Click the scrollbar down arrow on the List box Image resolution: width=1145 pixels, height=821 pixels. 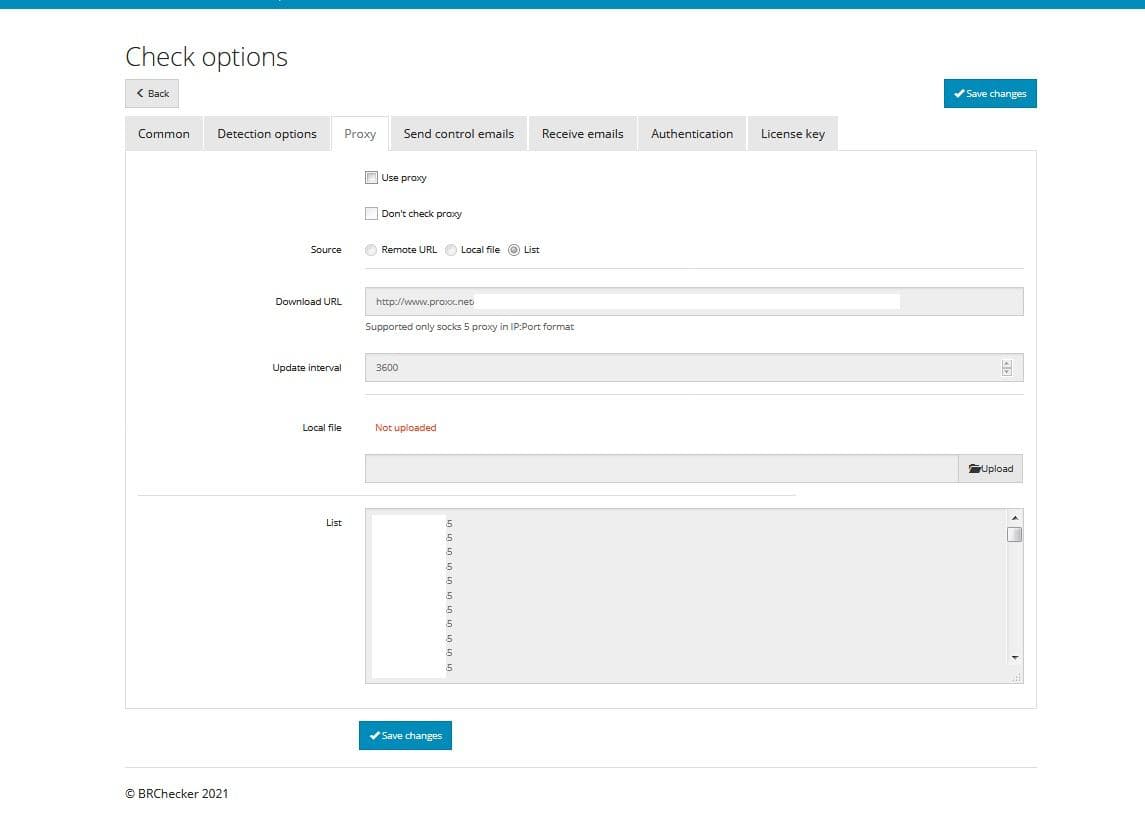click(x=1014, y=657)
